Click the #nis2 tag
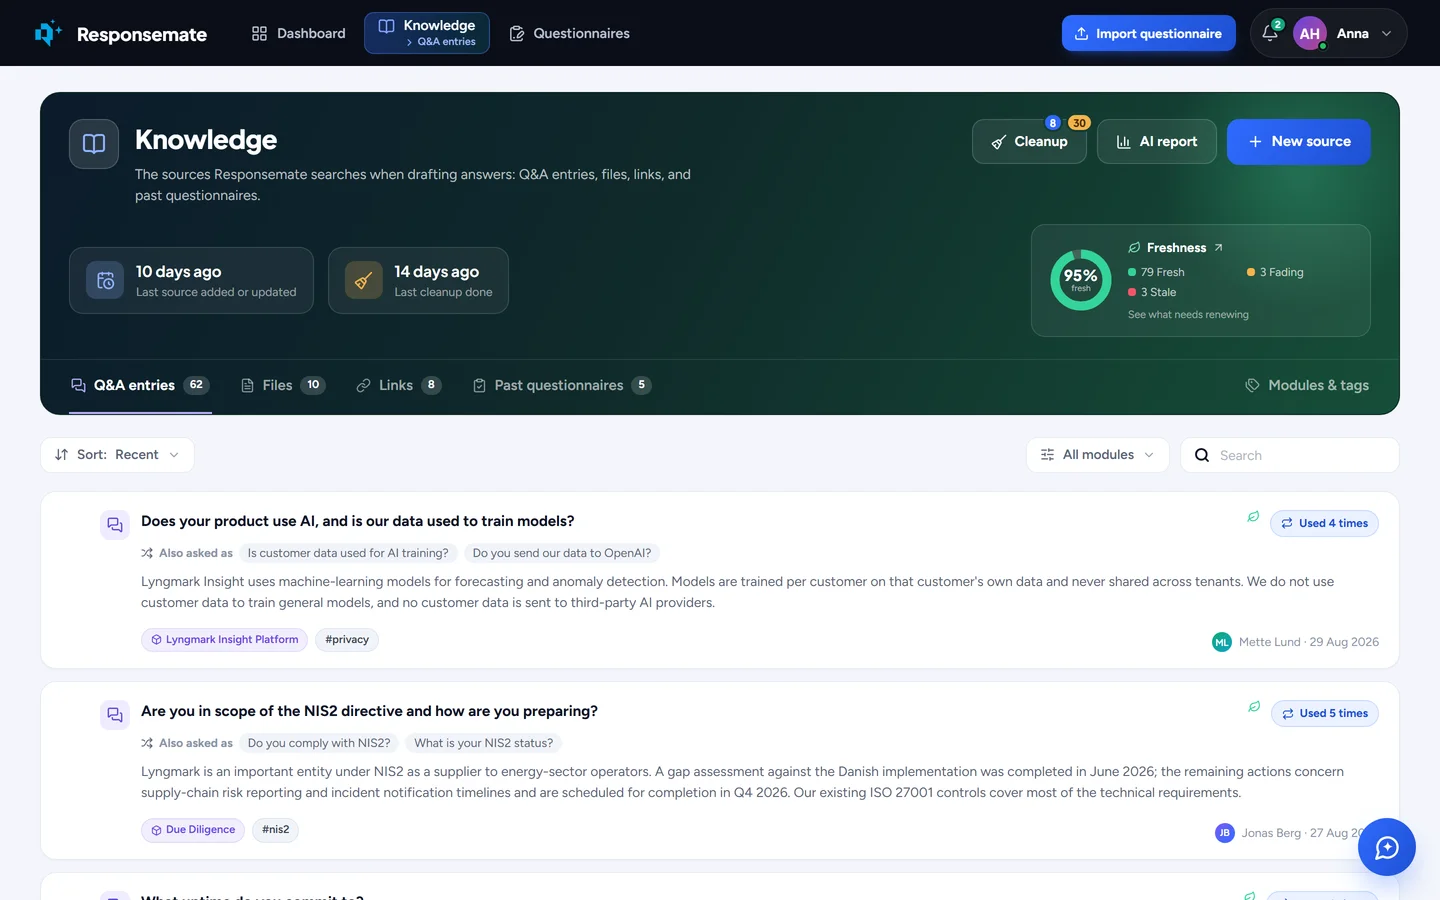 click(x=275, y=830)
